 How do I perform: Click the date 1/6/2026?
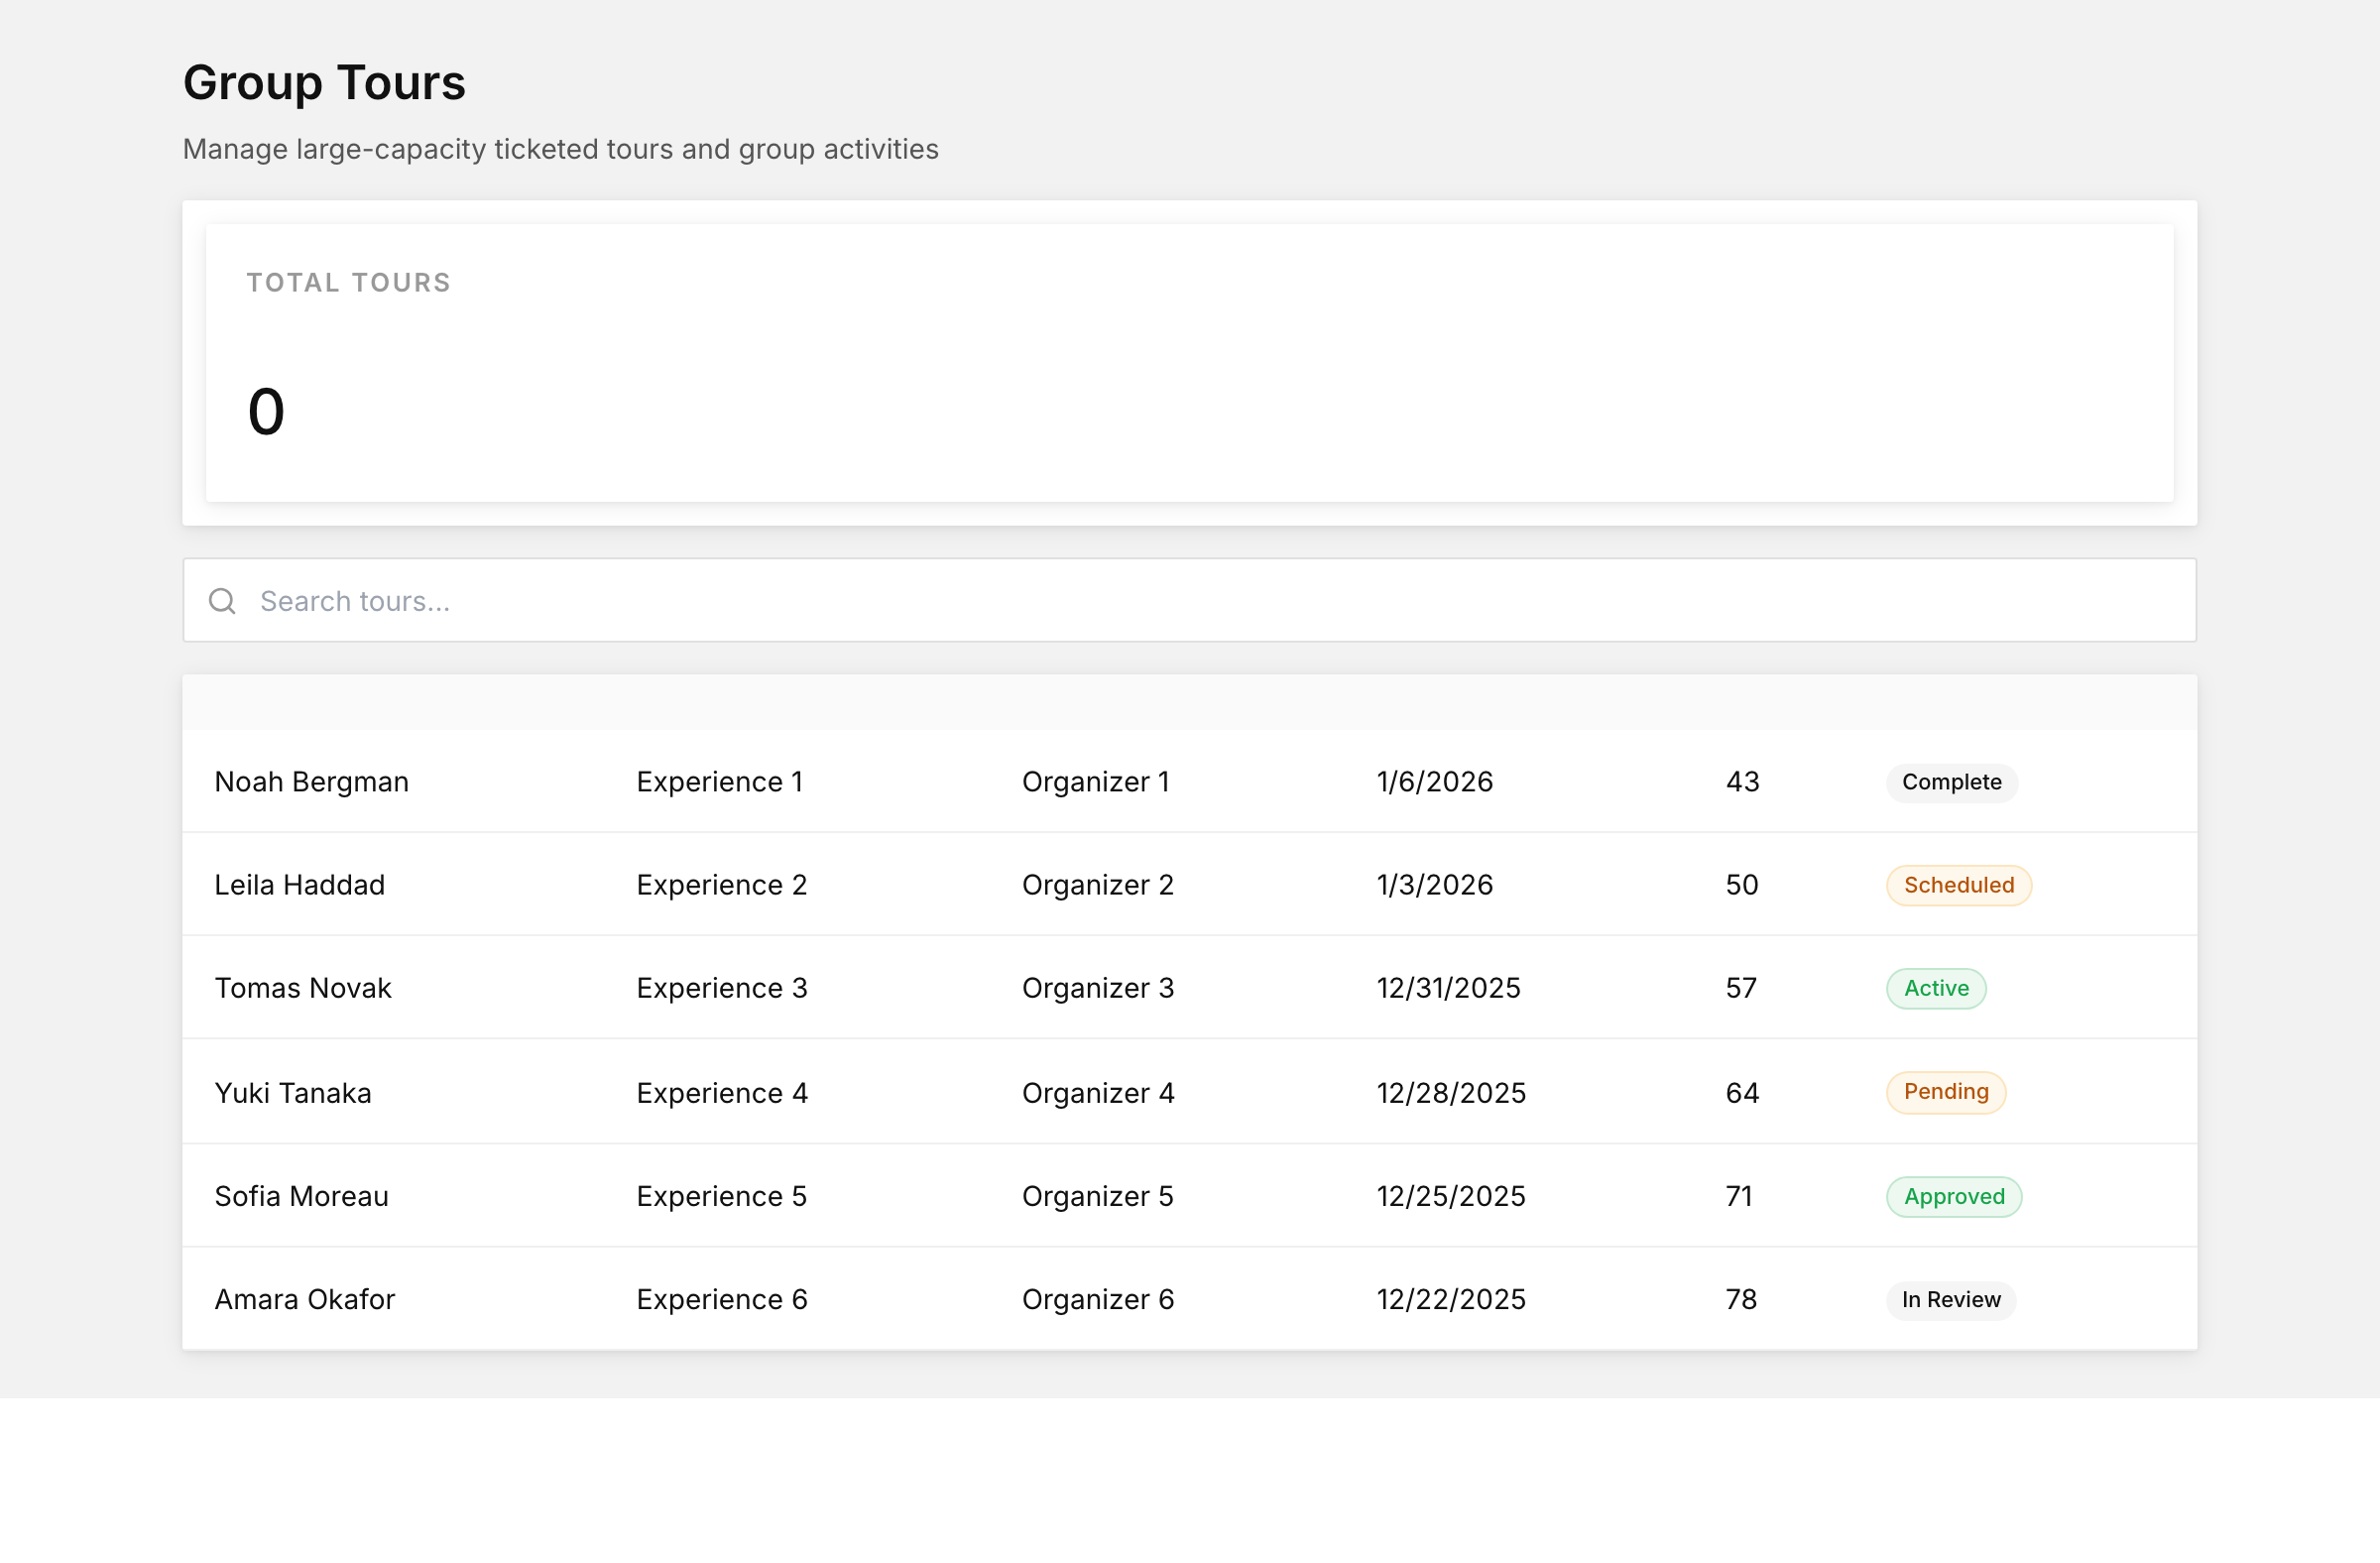pos(1435,782)
